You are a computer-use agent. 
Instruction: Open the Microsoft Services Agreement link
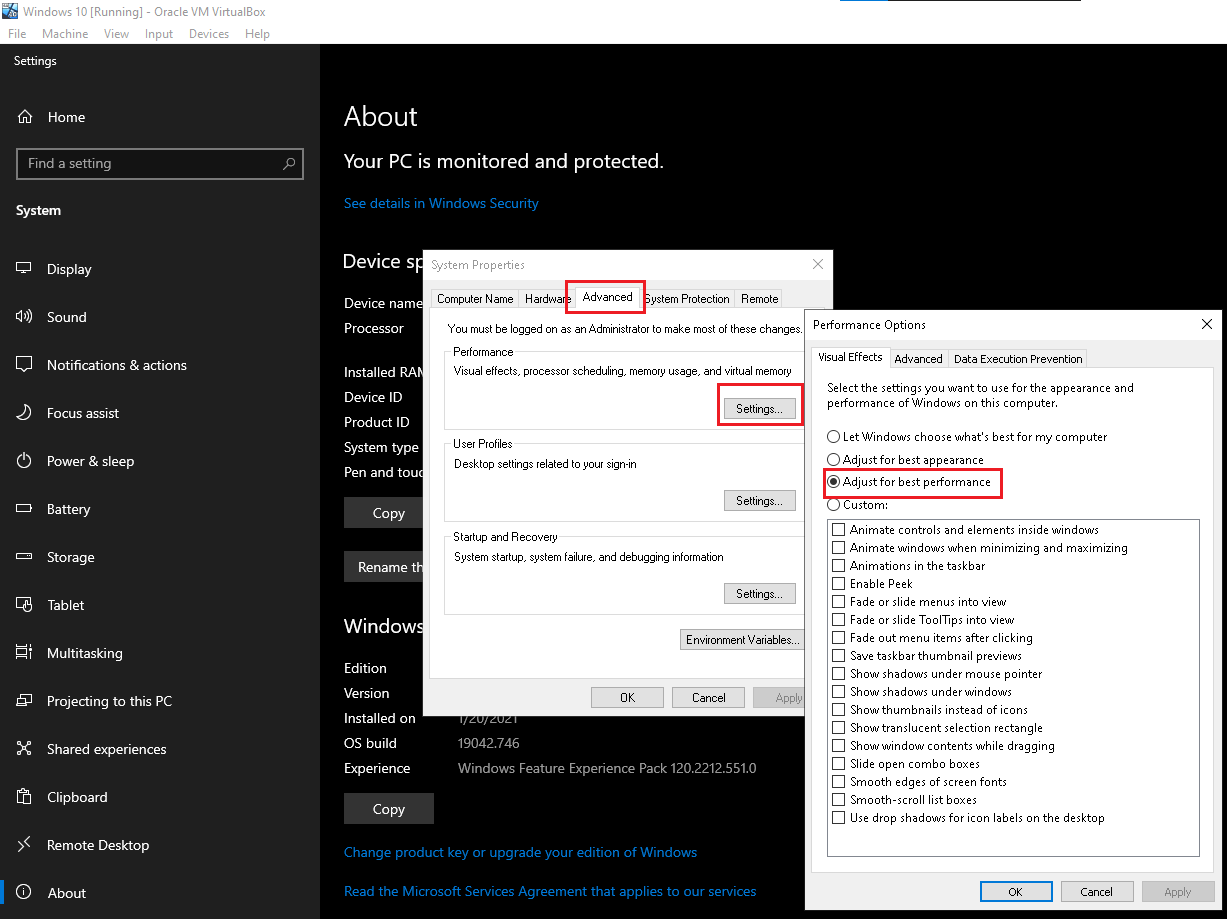pyautogui.click(x=550, y=891)
